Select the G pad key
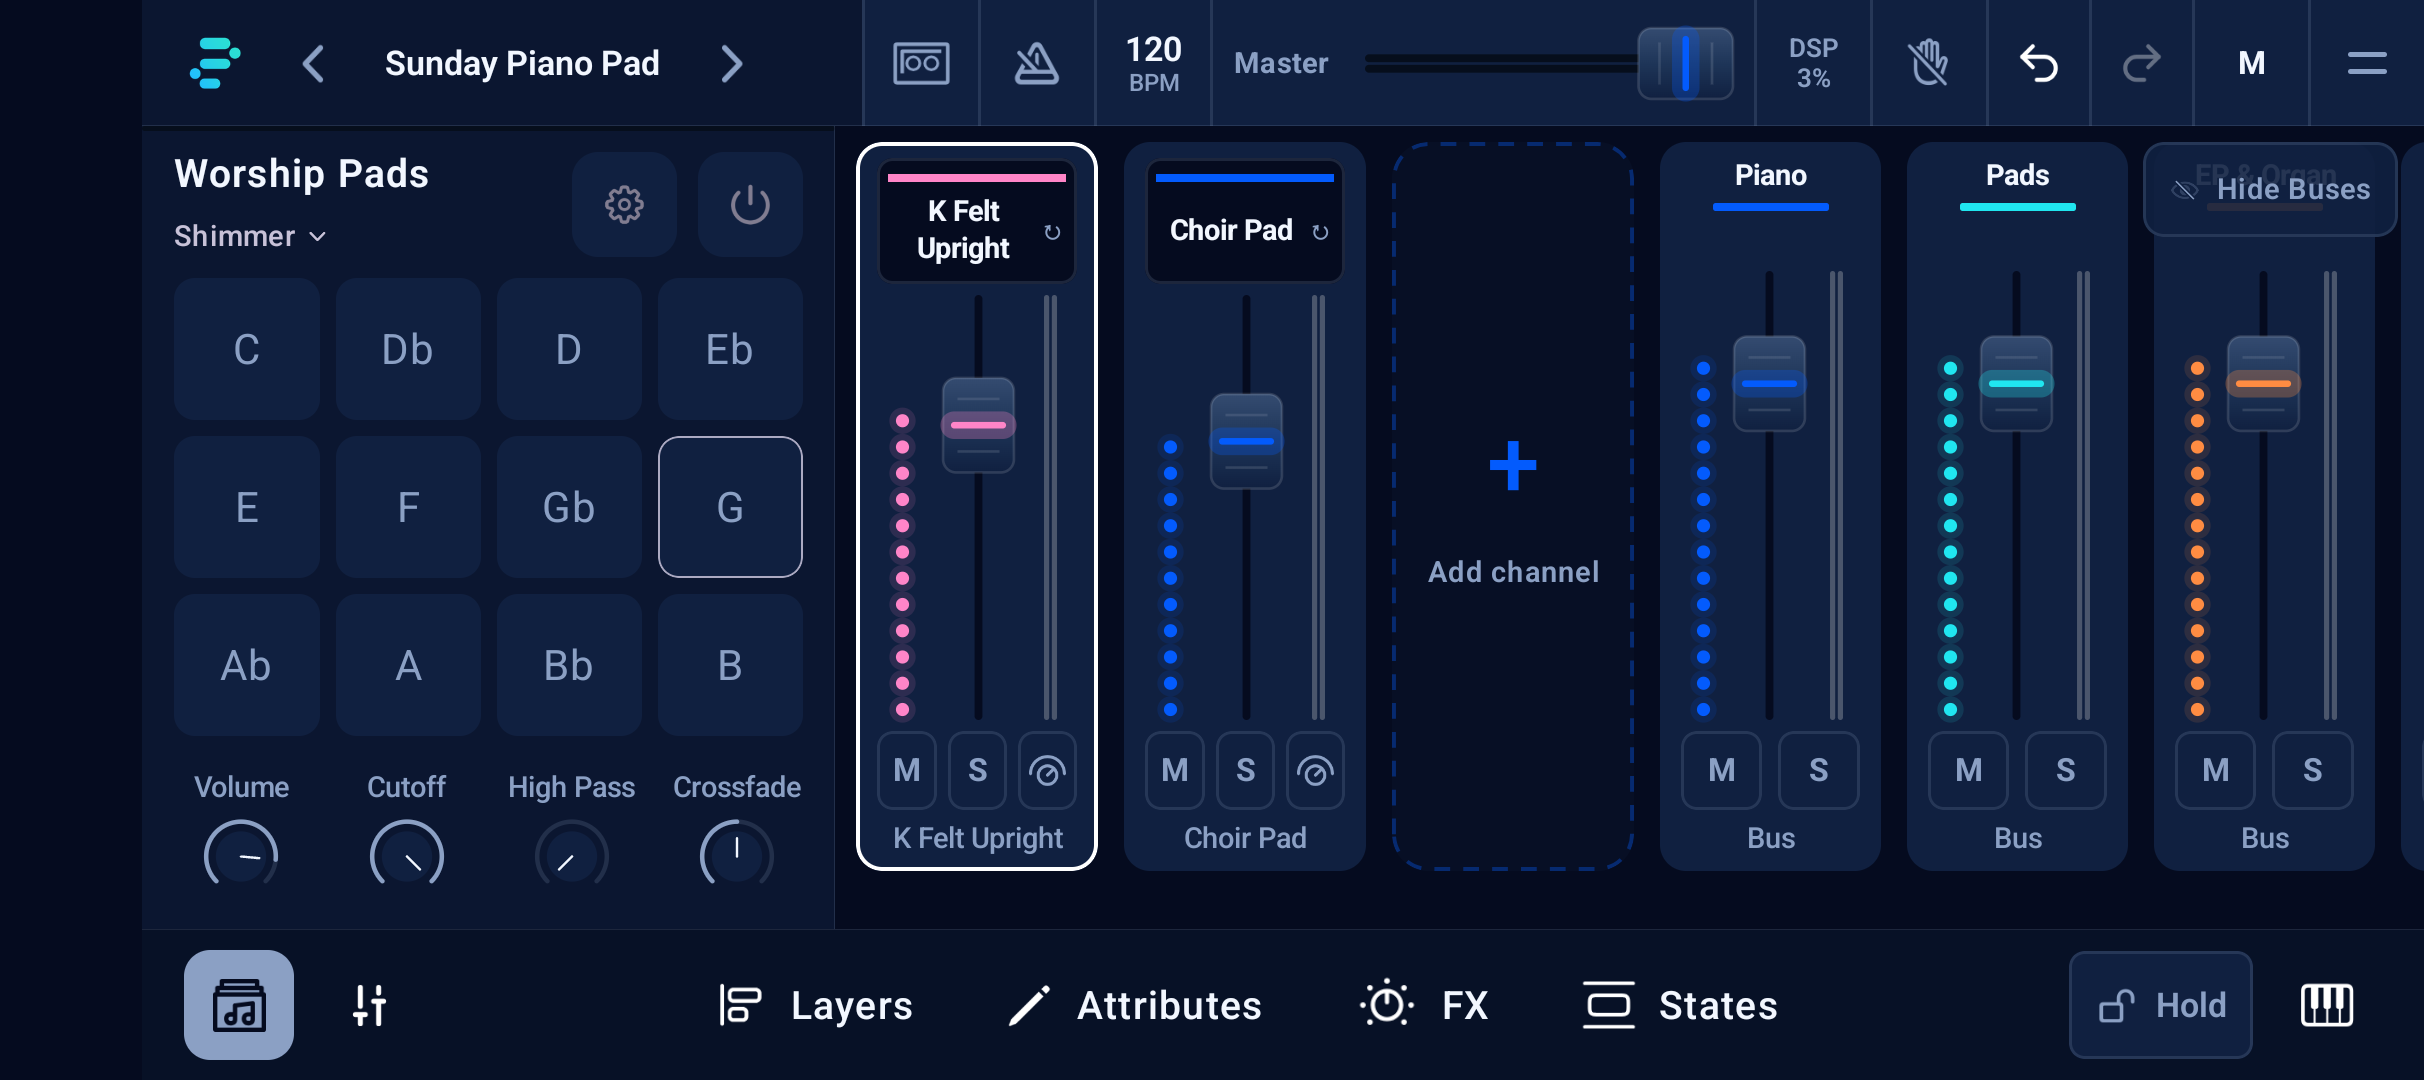Viewport: 2424px width, 1080px height. coord(730,507)
